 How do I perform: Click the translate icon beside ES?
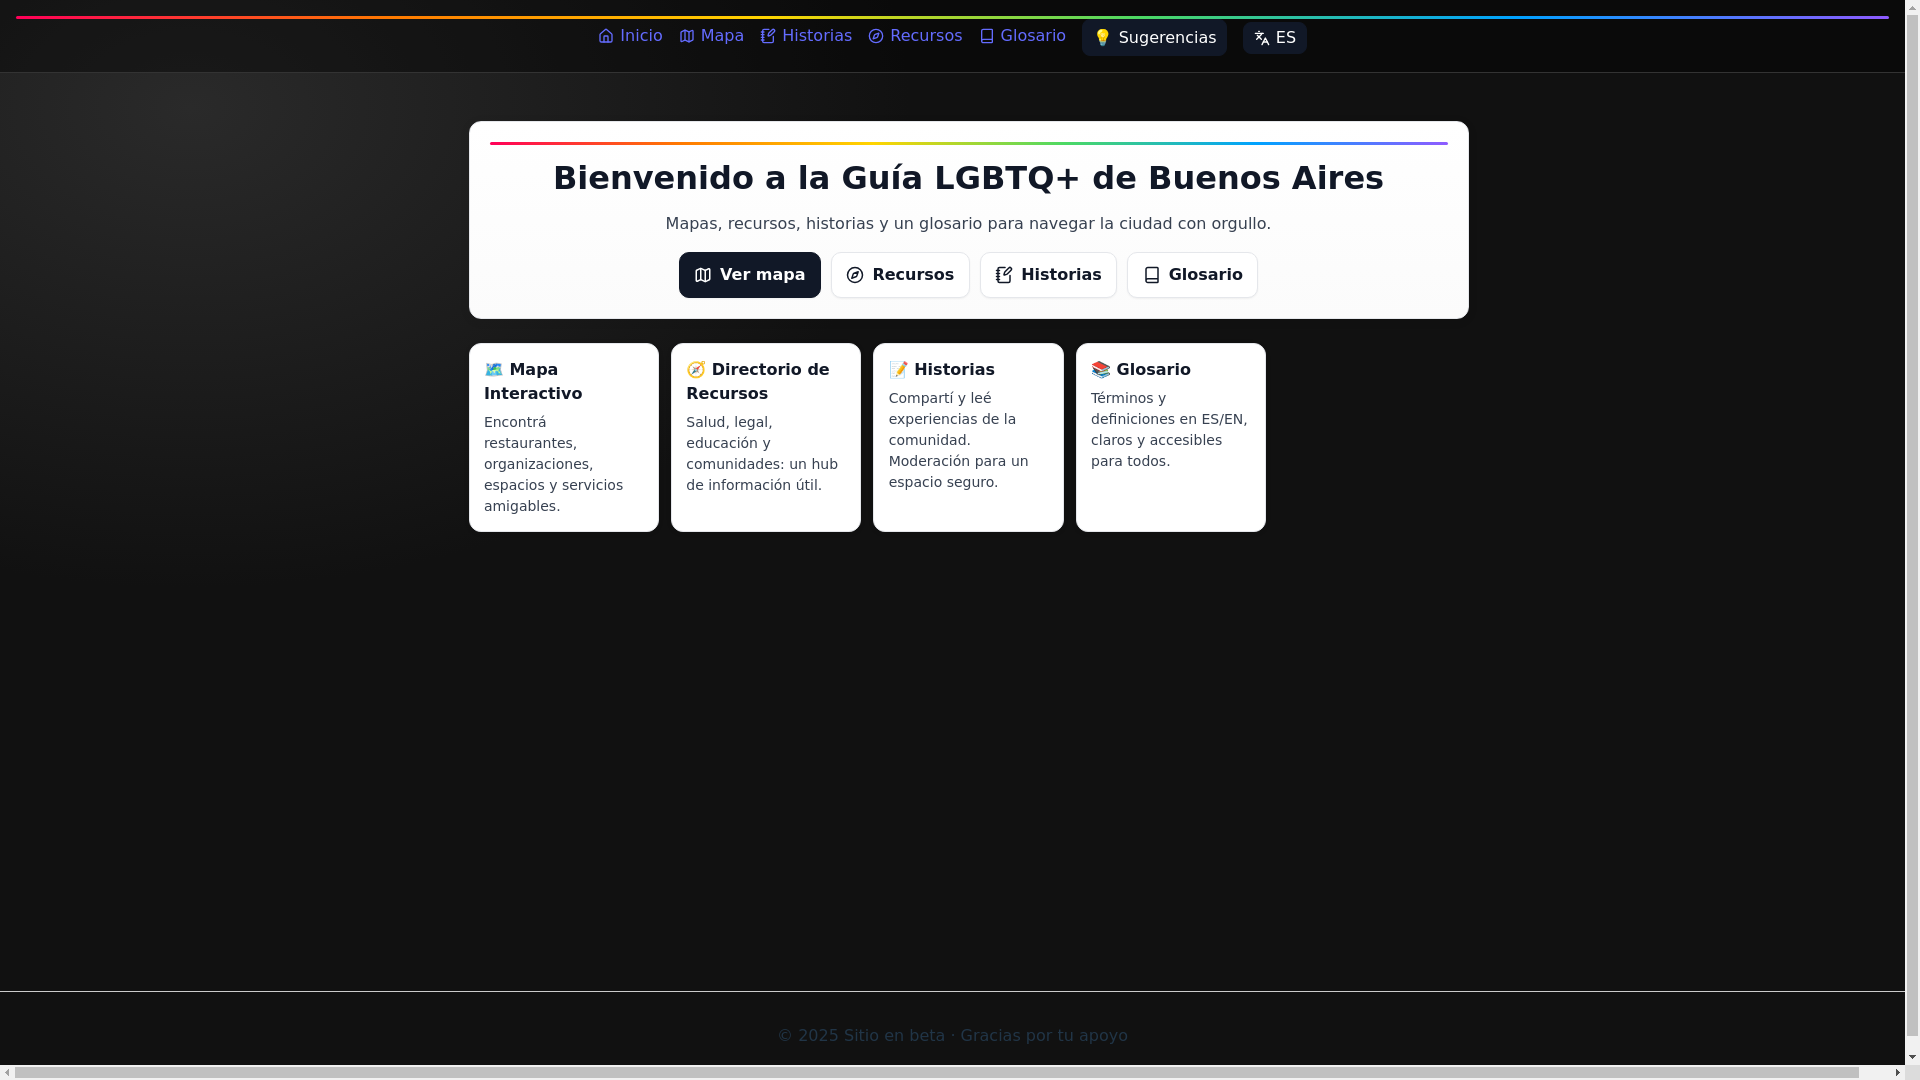(1262, 38)
